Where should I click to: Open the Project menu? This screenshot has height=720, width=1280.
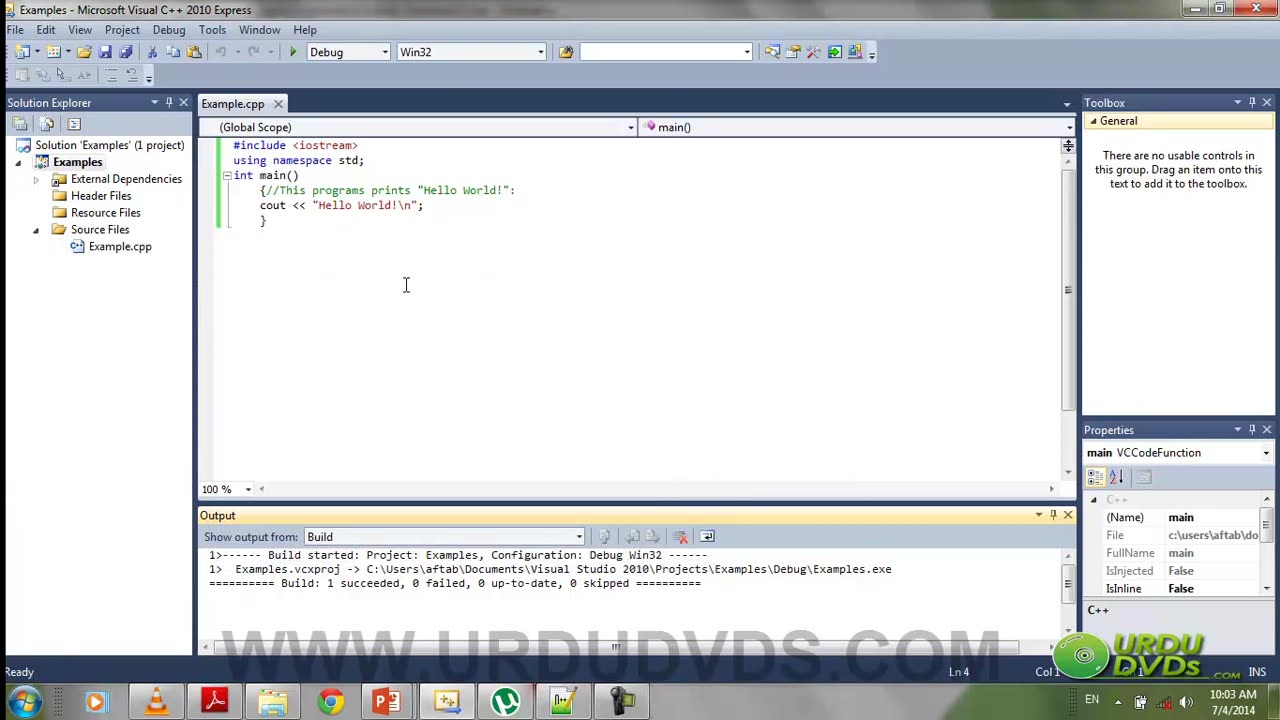(122, 30)
